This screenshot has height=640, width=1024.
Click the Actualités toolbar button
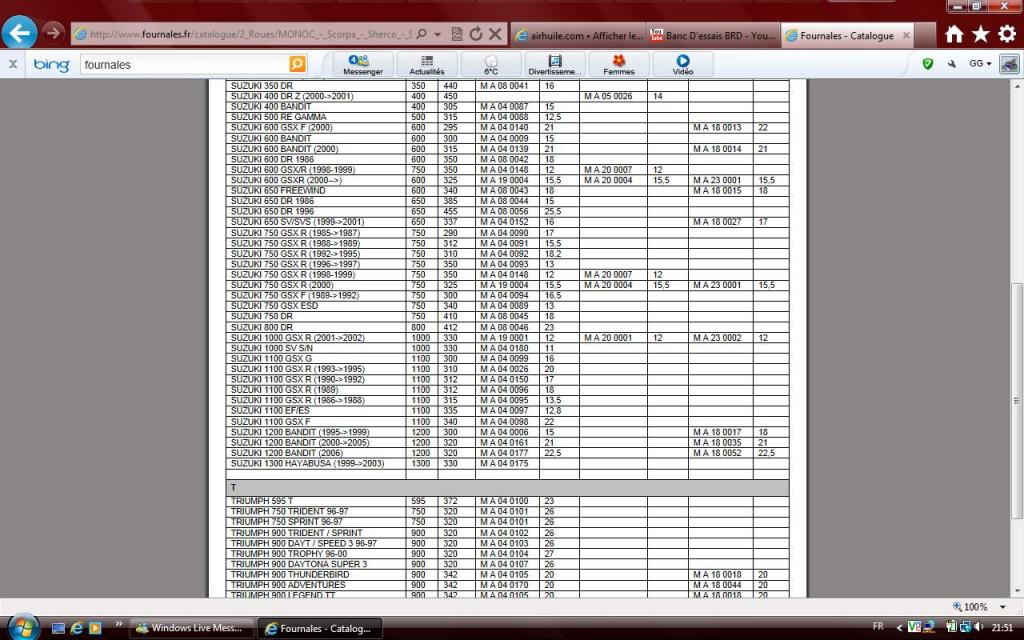[427, 65]
